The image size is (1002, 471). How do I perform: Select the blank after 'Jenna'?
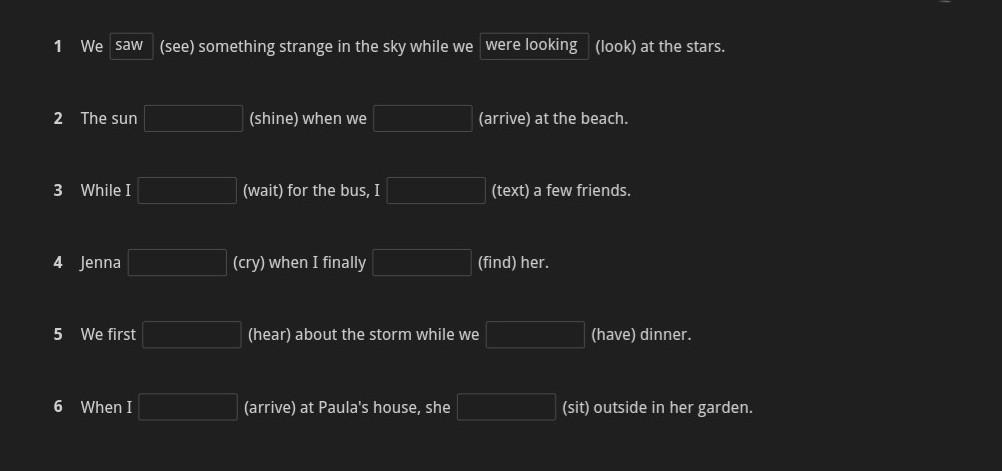coord(177,262)
